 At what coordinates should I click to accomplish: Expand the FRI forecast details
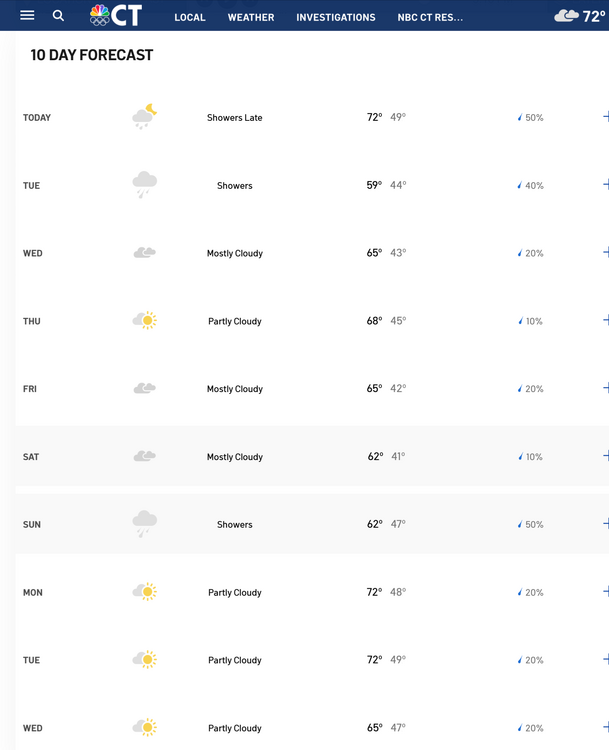pos(606,388)
